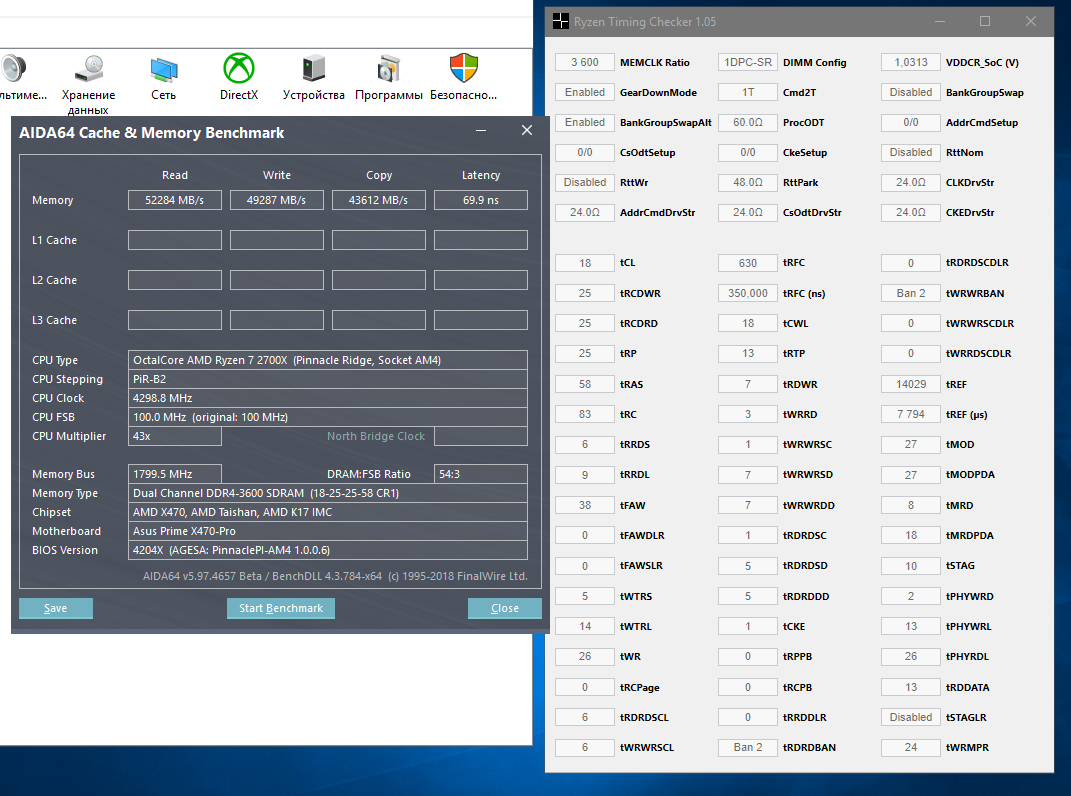Click ProcODT value 60.0Ω
The width and height of the screenshot is (1071, 796).
coord(748,122)
